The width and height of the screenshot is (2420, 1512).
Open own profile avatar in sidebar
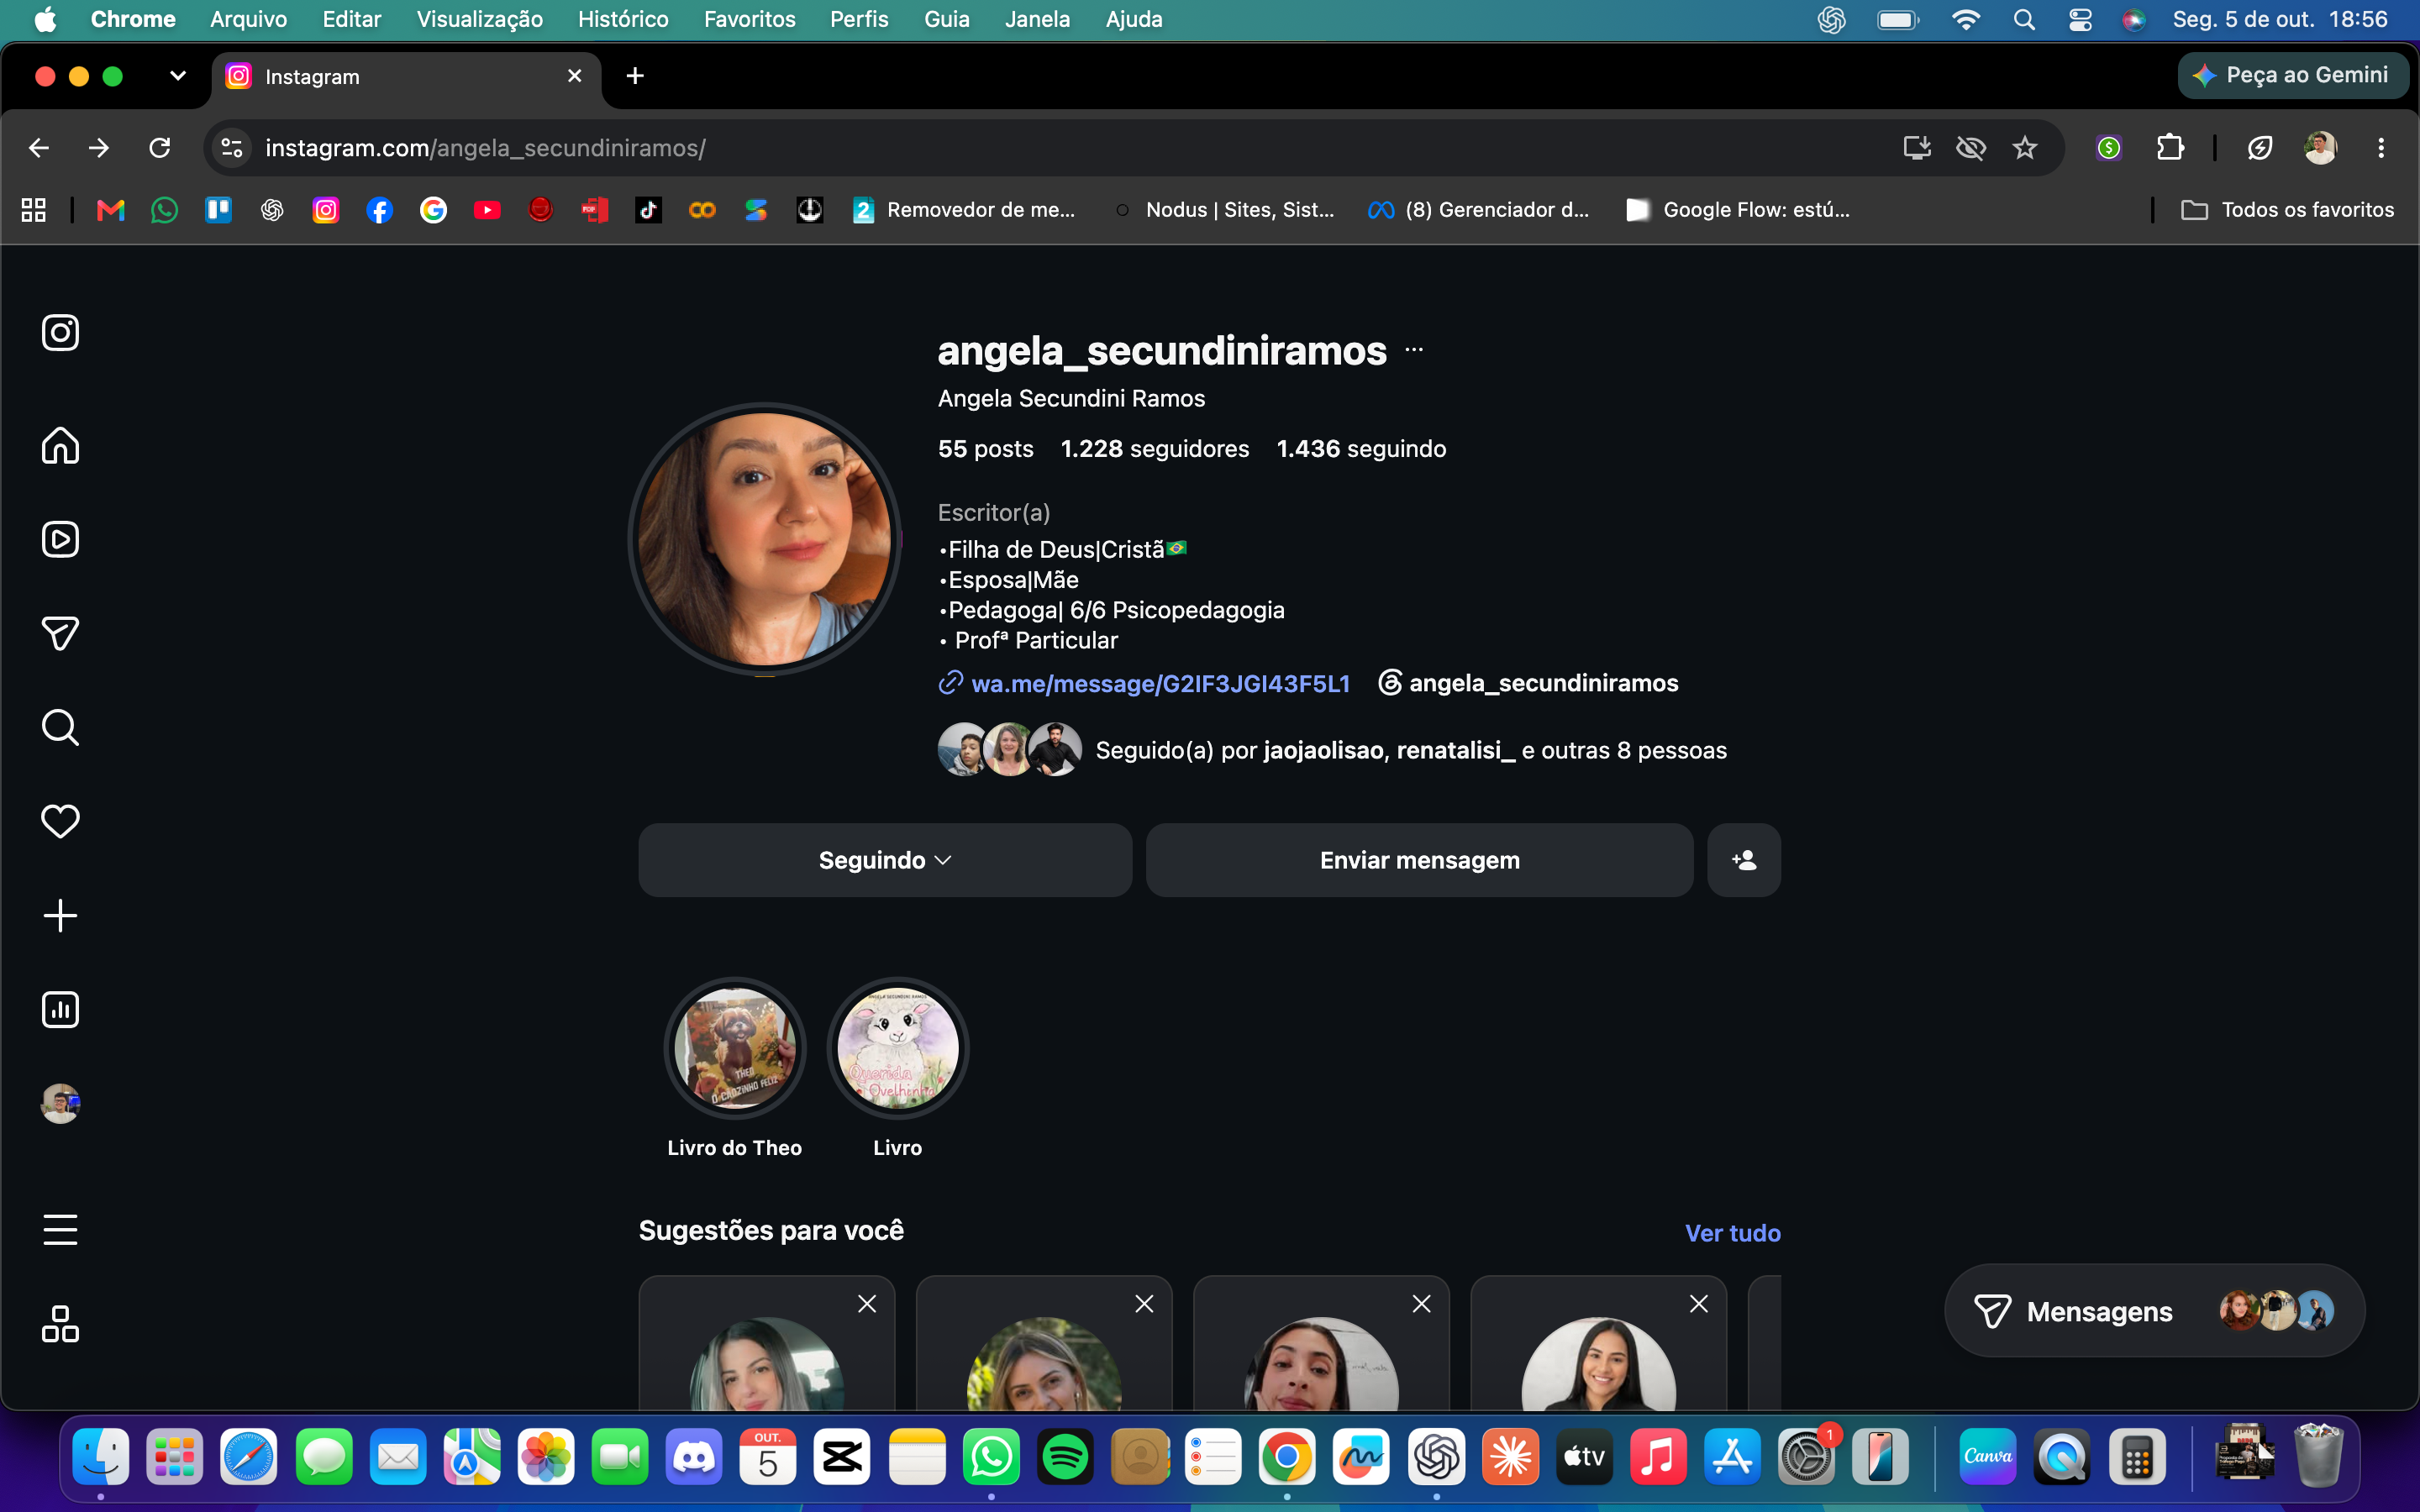pyautogui.click(x=60, y=1103)
